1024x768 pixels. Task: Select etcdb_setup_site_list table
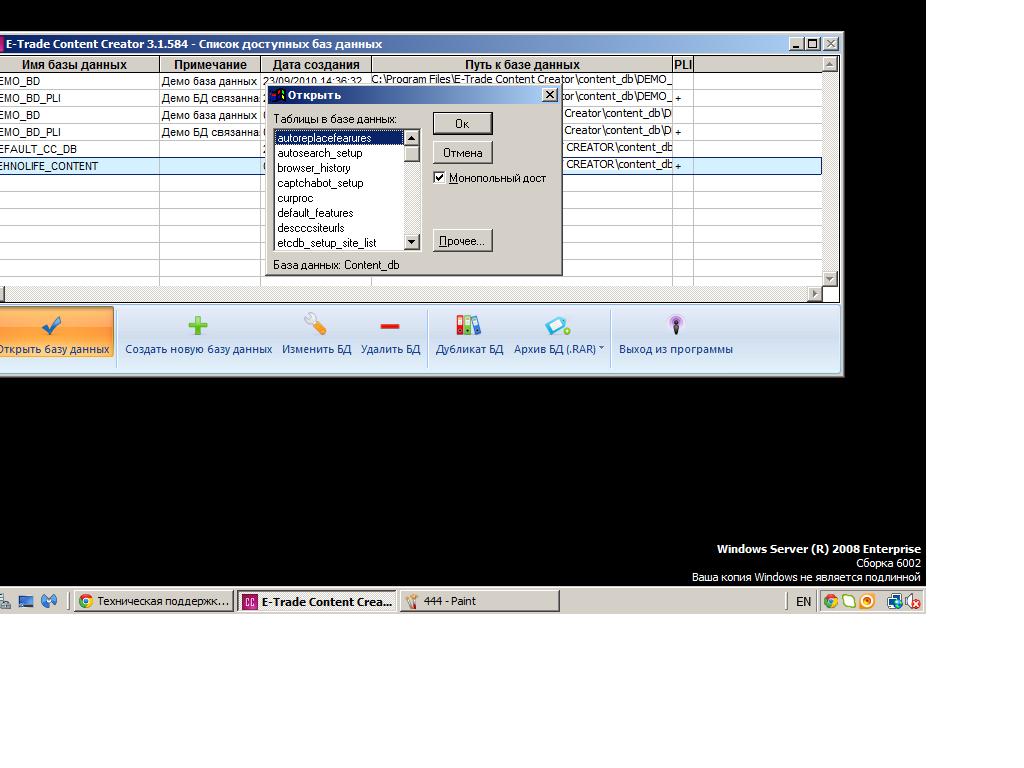pos(339,243)
